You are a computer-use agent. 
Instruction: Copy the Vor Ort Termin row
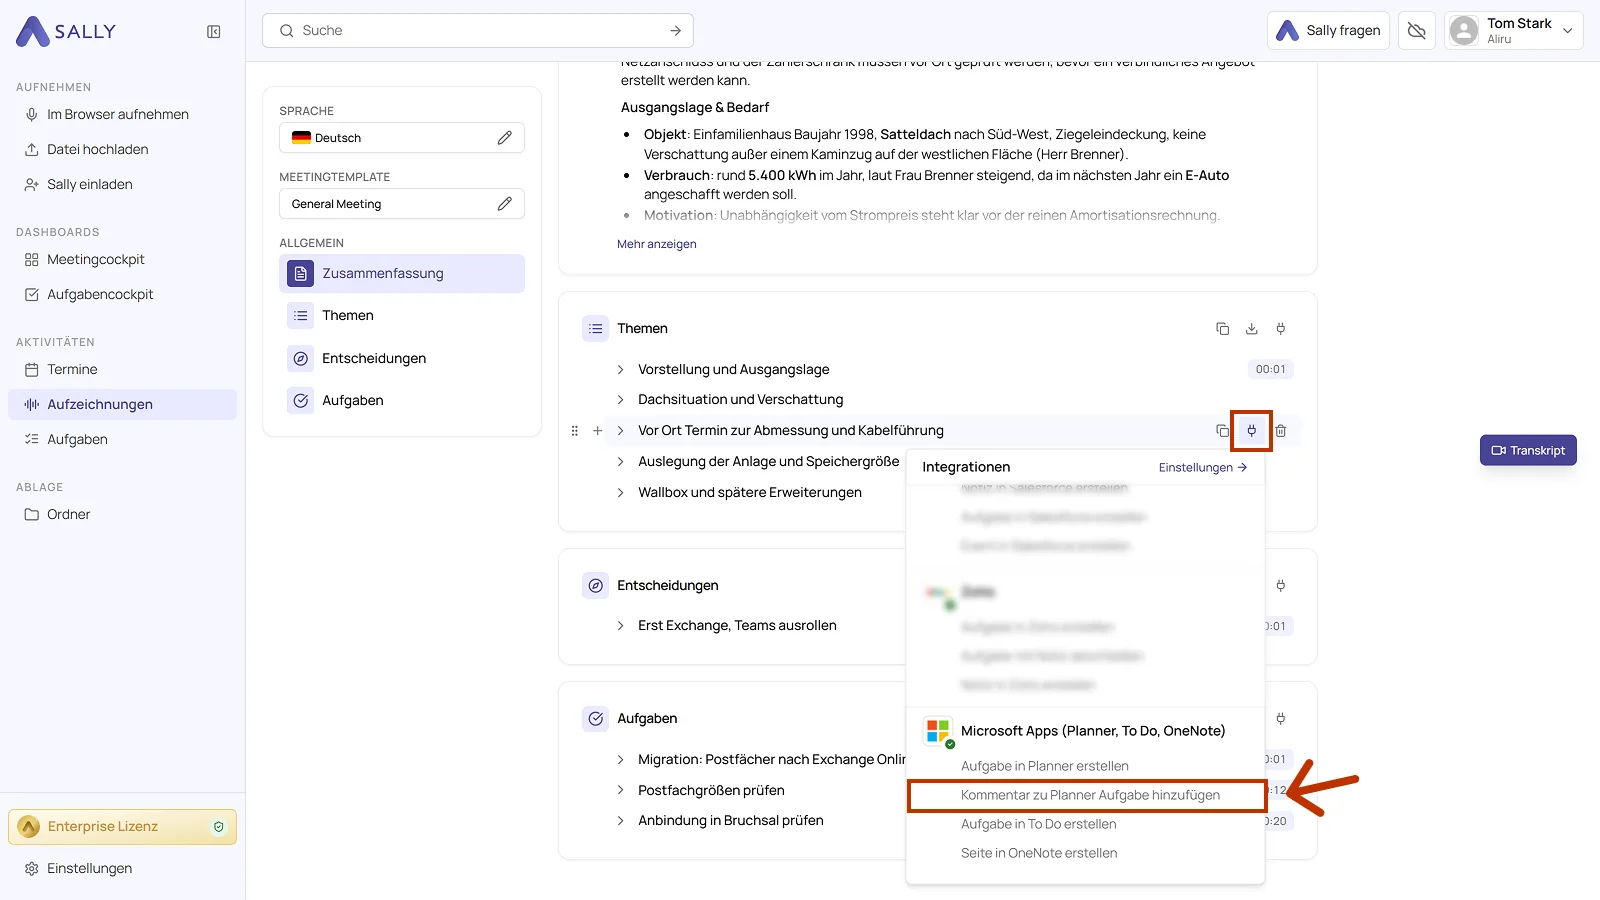(x=1222, y=431)
